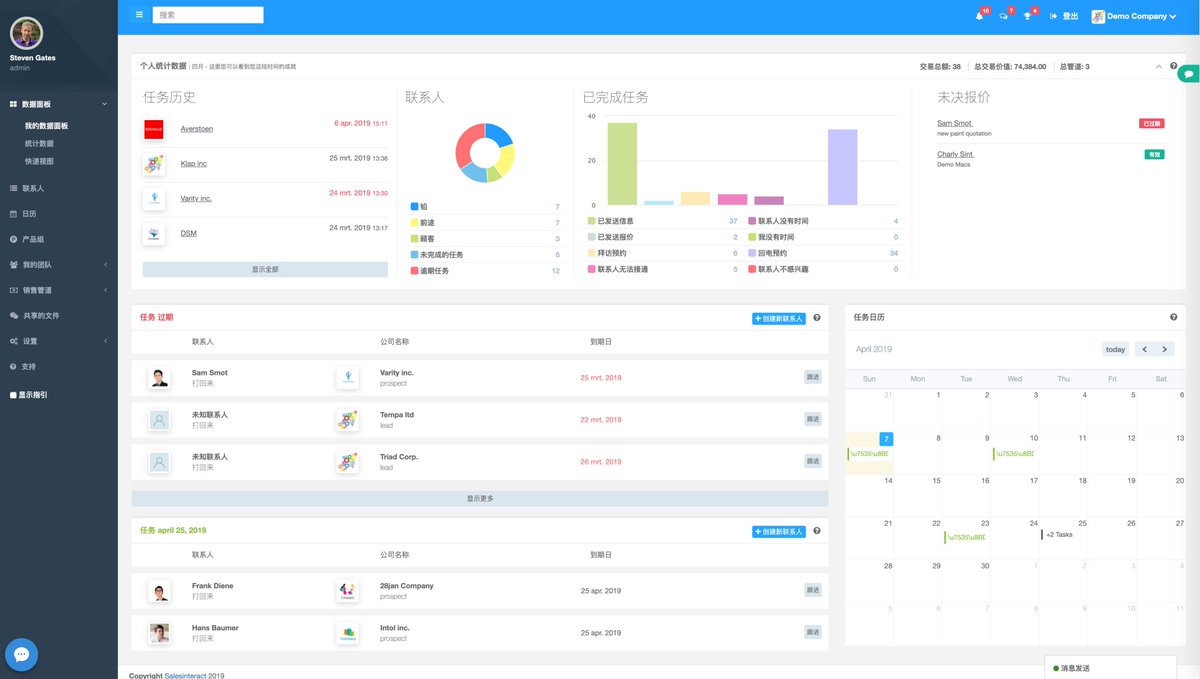Open 统计数据 in the sidebar
The height and width of the screenshot is (679, 1200).
40,144
